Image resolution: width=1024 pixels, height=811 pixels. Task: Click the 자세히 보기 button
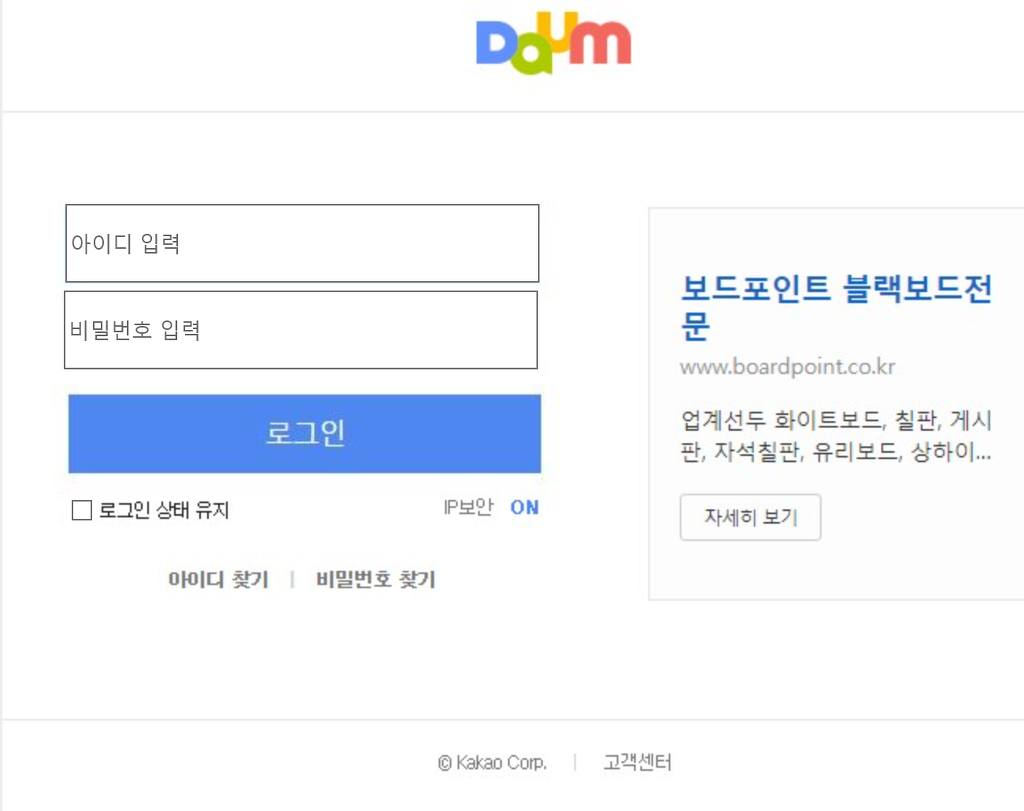click(x=751, y=517)
